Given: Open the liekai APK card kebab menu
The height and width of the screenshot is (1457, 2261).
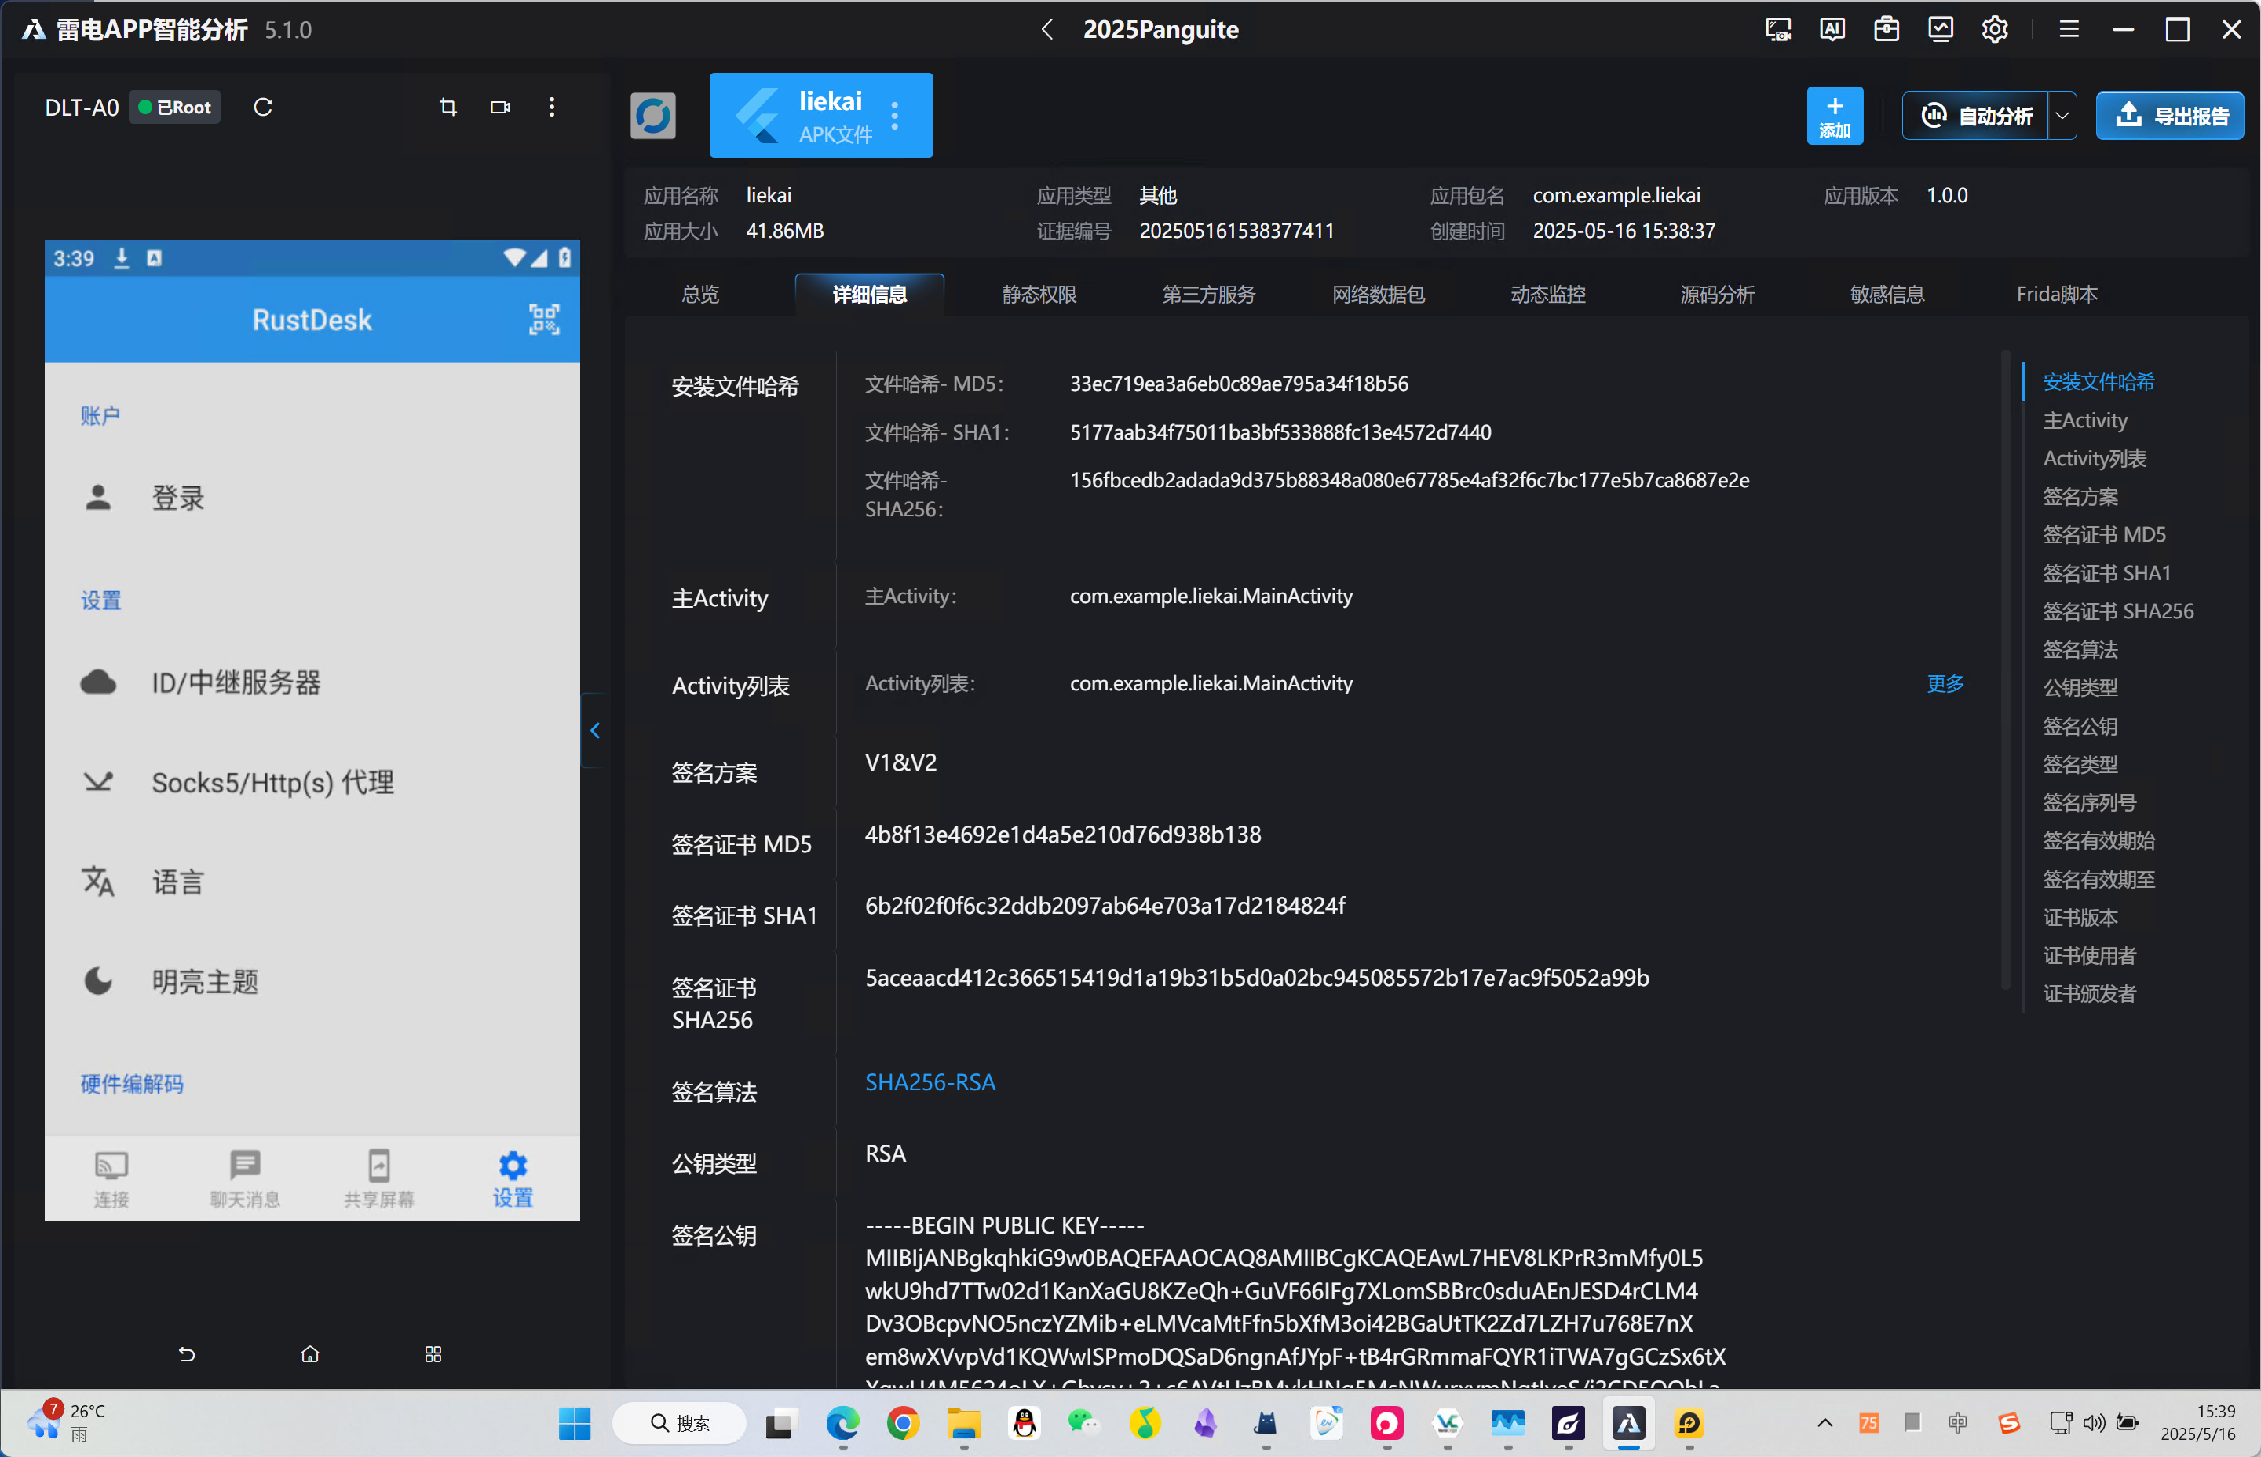Looking at the screenshot, I should tap(895, 116).
